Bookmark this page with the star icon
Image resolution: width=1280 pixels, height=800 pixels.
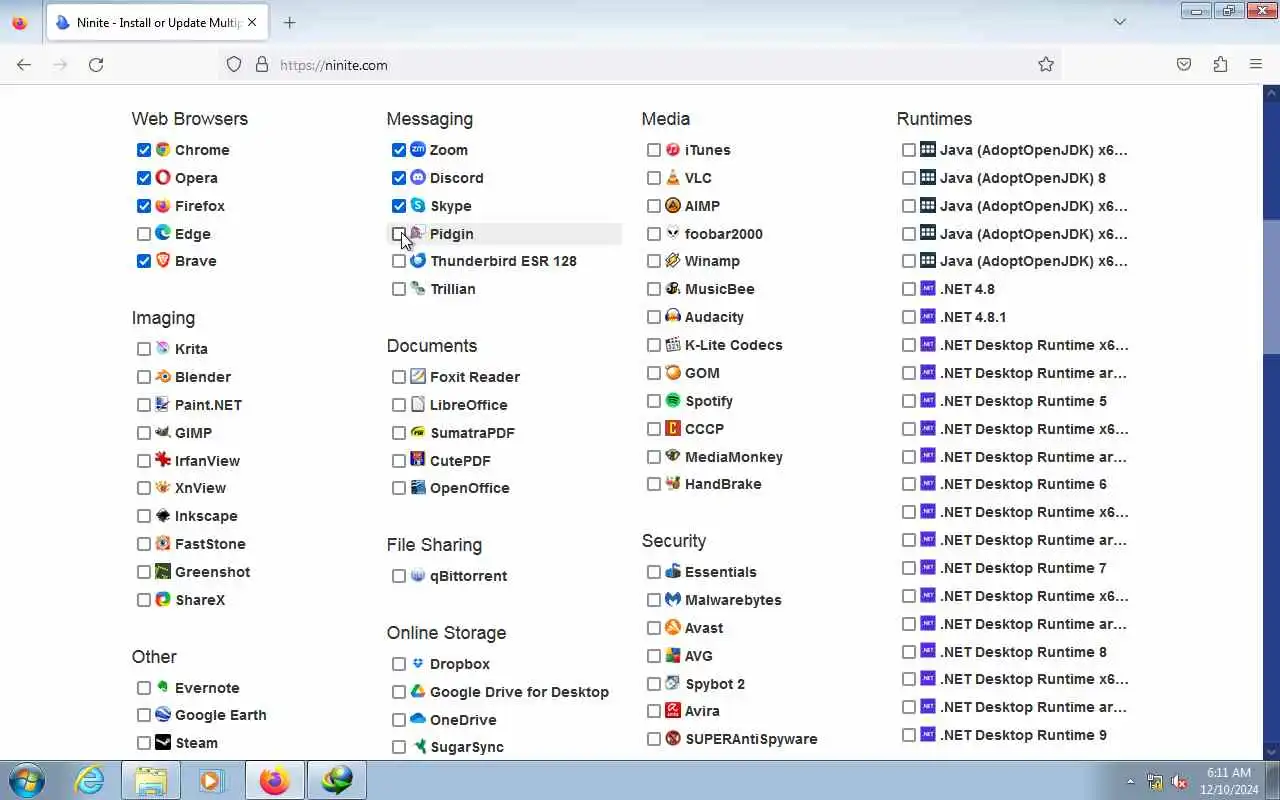pyautogui.click(x=1046, y=64)
